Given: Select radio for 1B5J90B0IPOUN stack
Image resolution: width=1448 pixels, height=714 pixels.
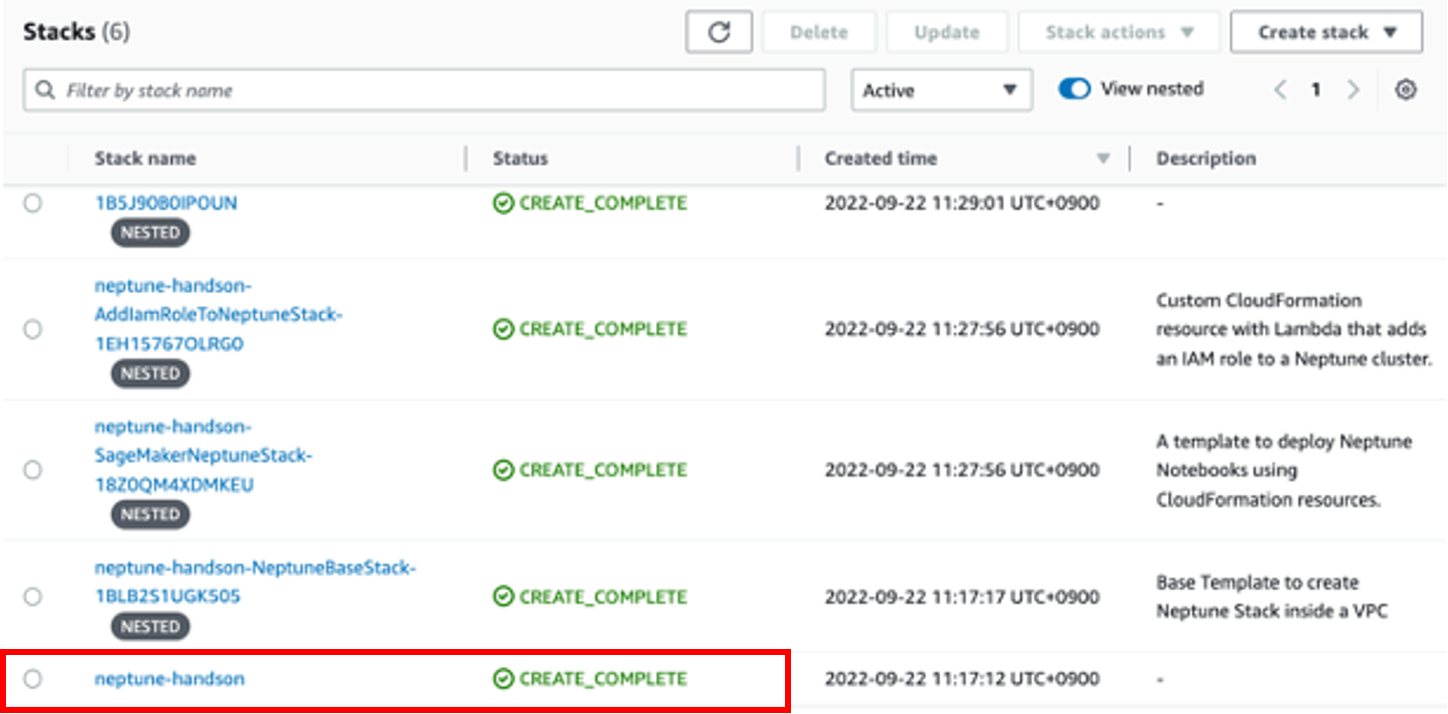Looking at the screenshot, I should tap(33, 203).
